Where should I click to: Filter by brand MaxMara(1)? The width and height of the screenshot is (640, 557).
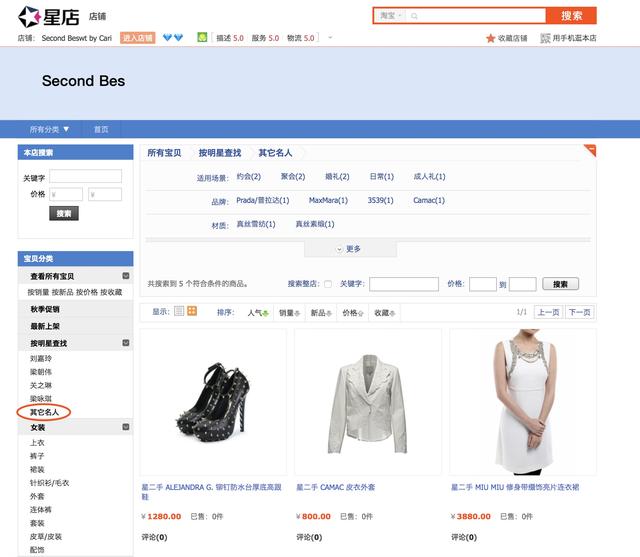[328, 200]
